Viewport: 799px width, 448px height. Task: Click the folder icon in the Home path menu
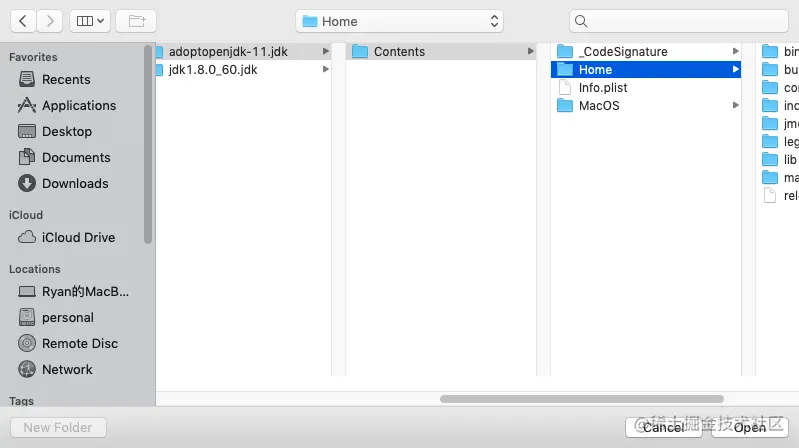pyautogui.click(x=310, y=21)
